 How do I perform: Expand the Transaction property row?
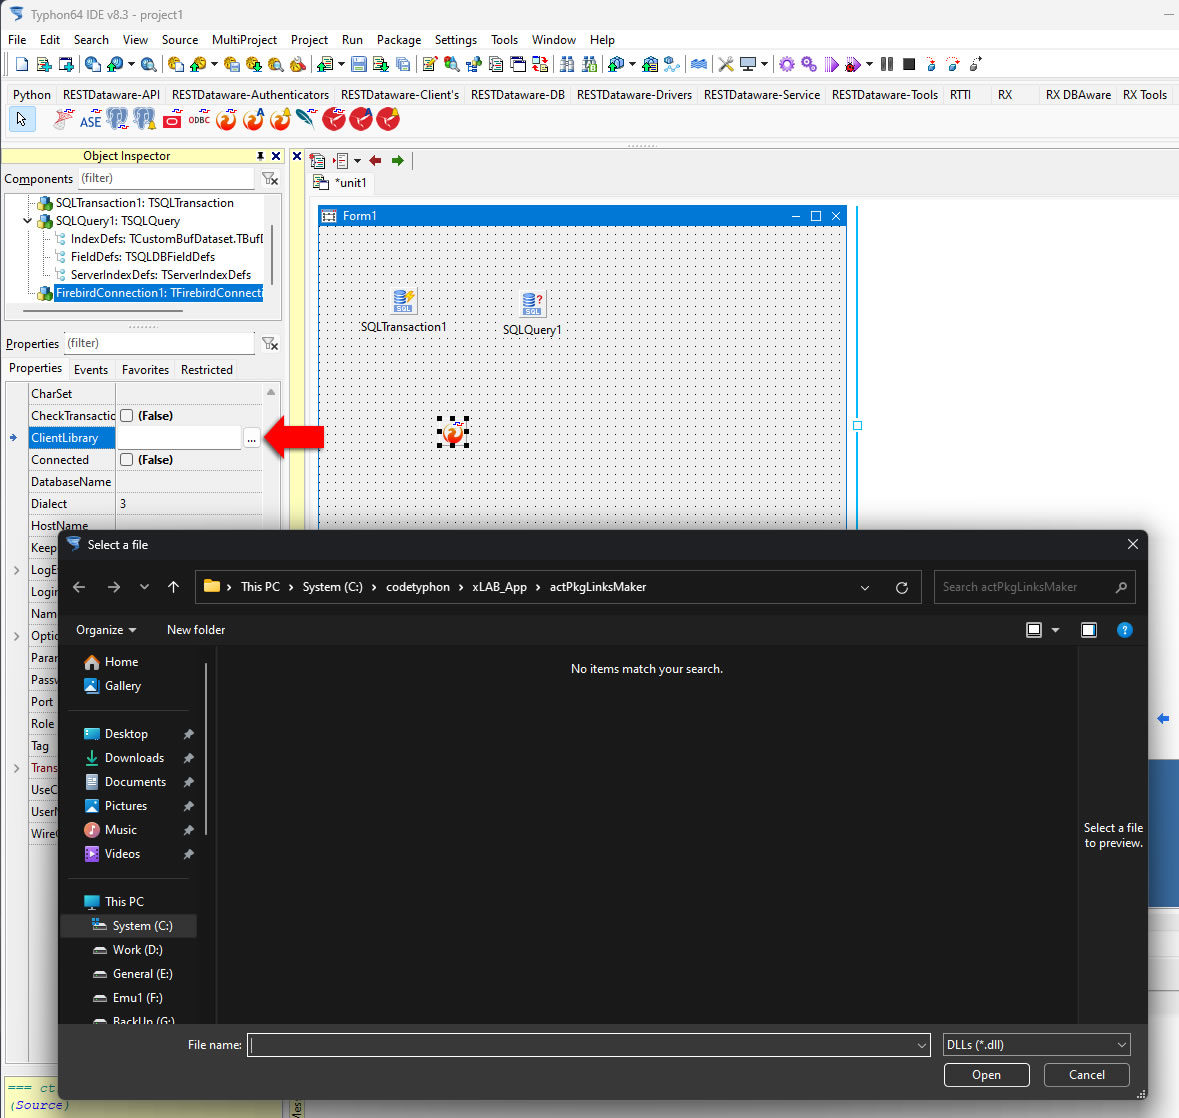tap(17, 768)
